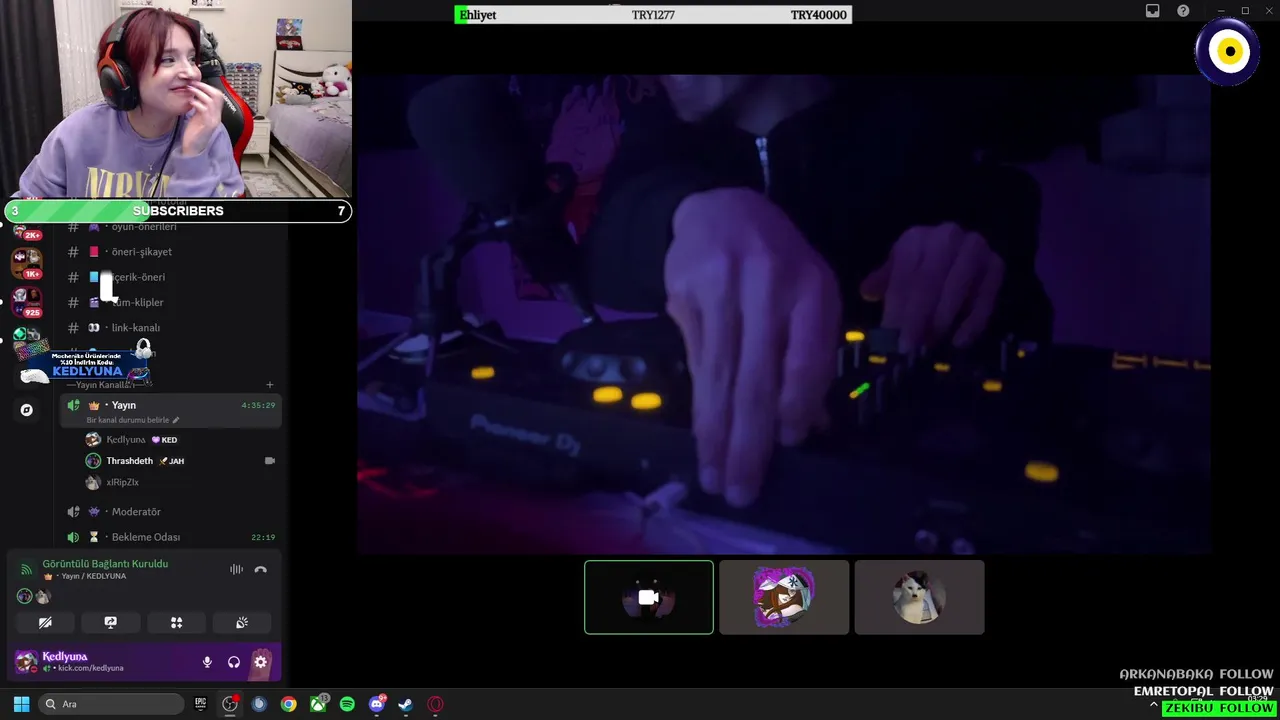Screen dimensions: 1280x720
Task: Turn on camera in voice panel
Action: (x=45, y=622)
